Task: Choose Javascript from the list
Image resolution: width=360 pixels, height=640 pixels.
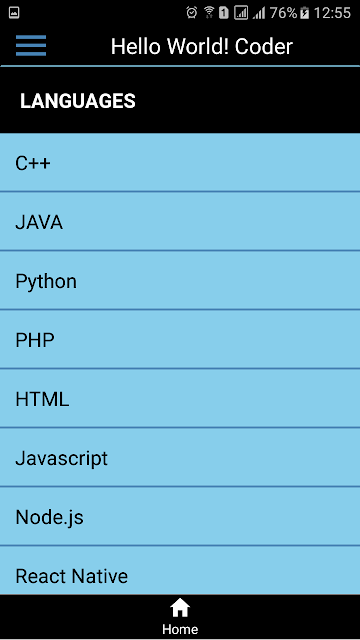Action: click(180, 457)
